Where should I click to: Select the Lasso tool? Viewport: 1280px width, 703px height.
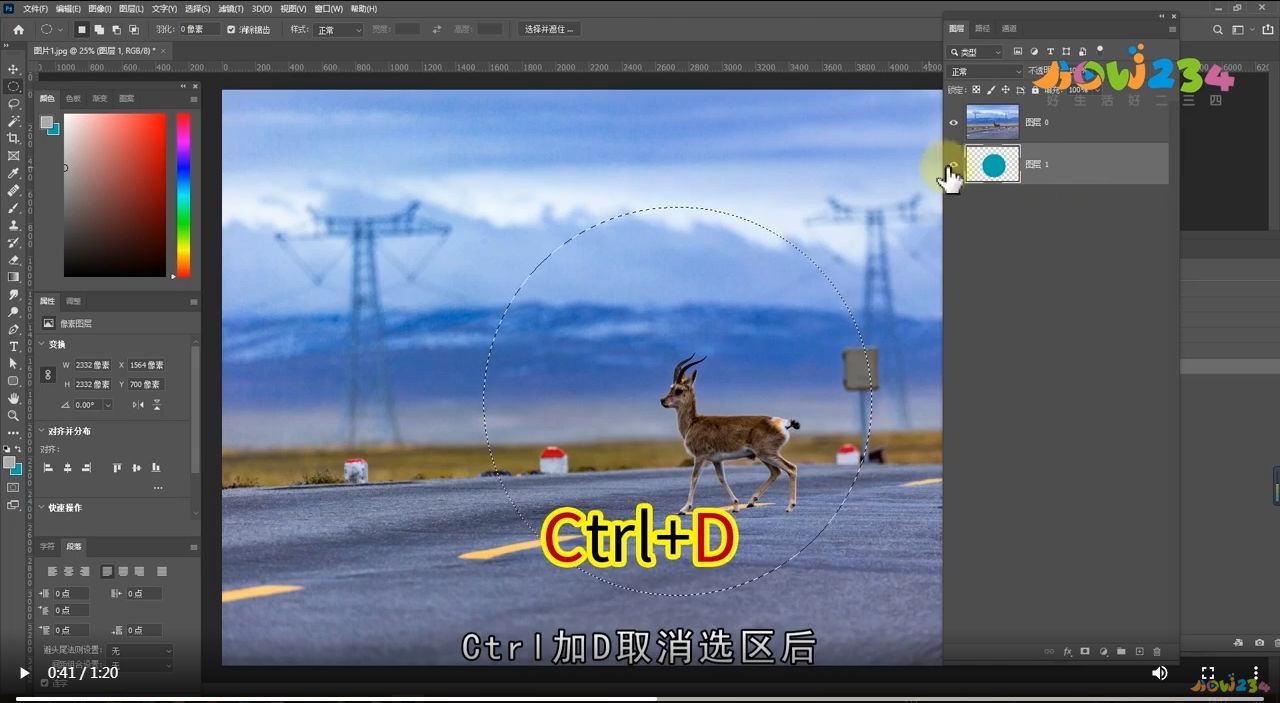pos(14,103)
